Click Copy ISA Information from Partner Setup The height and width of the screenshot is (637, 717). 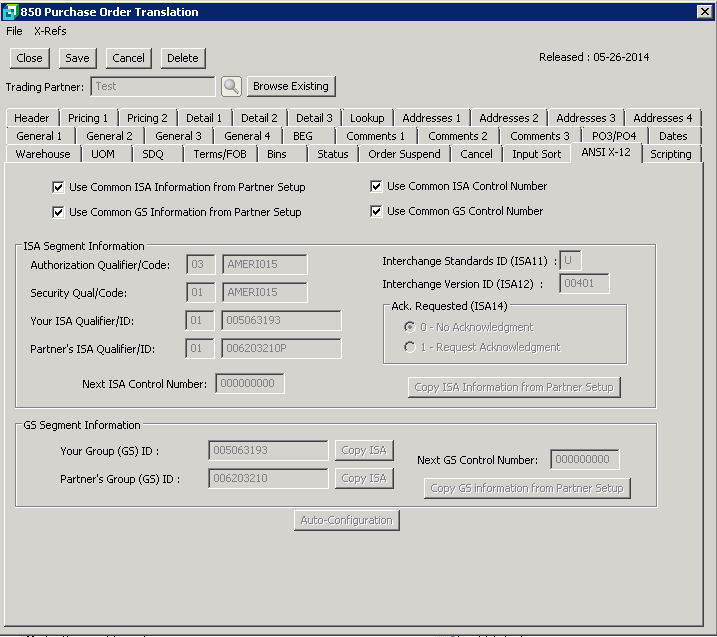click(x=514, y=387)
